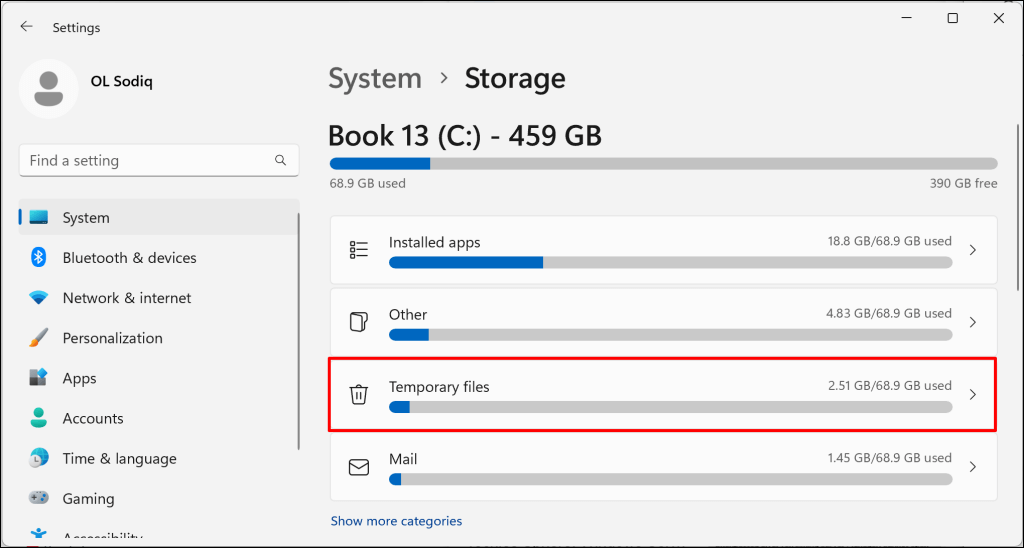Click the Mail envelope icon
Screen dimensions: 1024x548
click(x=359, y=467)
